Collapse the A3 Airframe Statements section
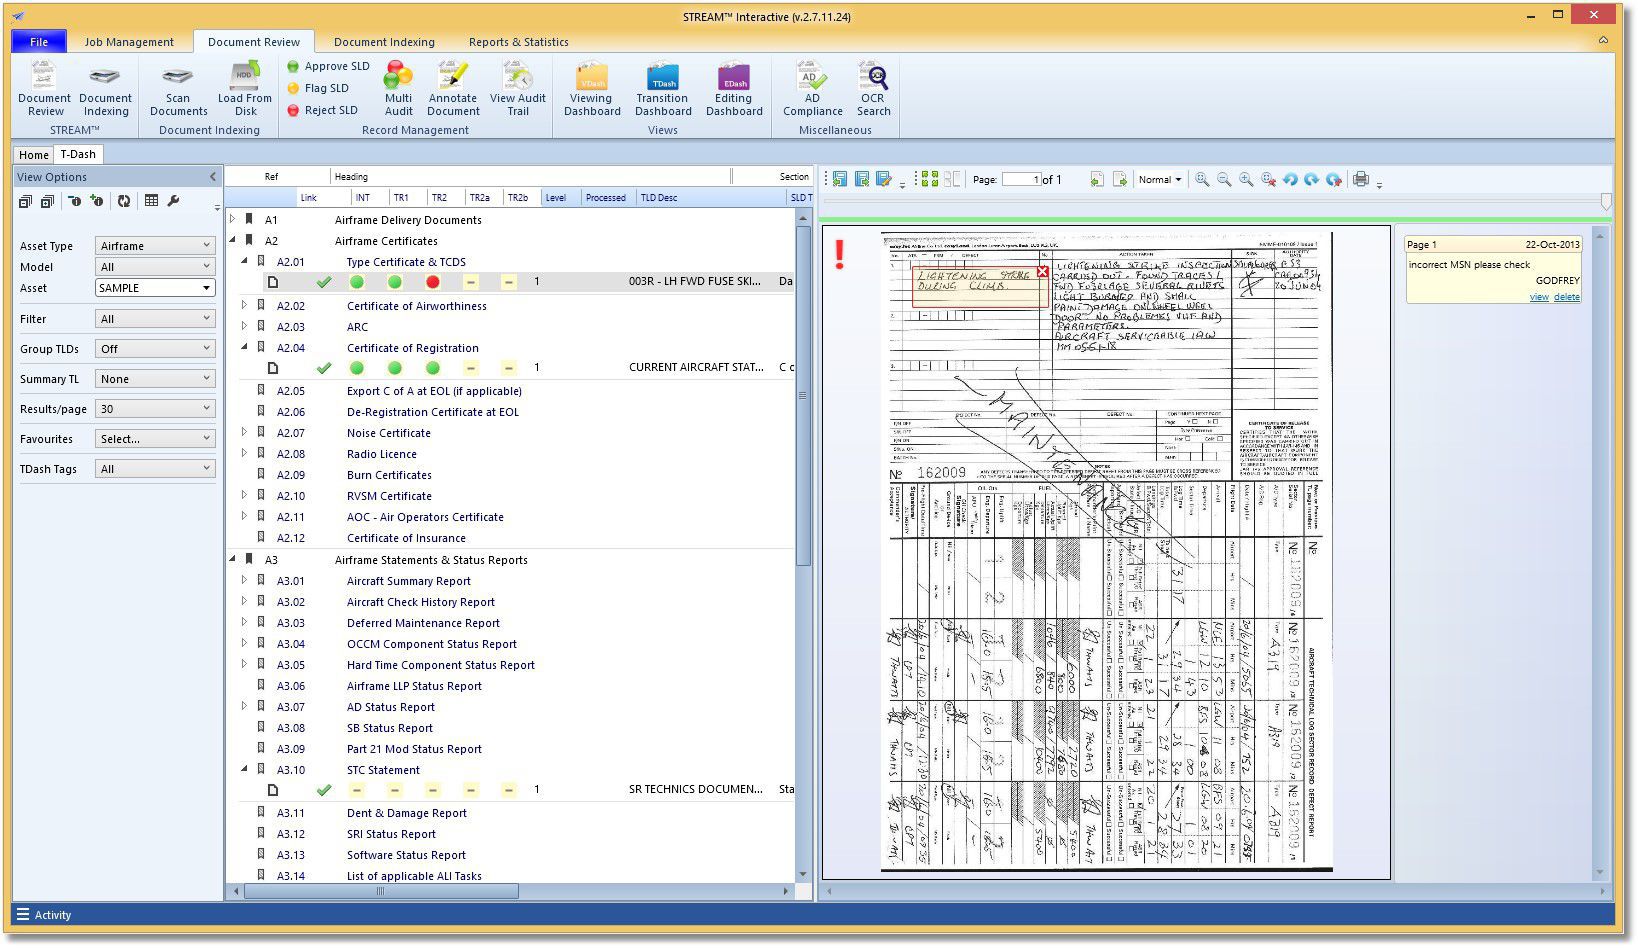The width and height of the screenshot is (1638, 948). (233, 560)
